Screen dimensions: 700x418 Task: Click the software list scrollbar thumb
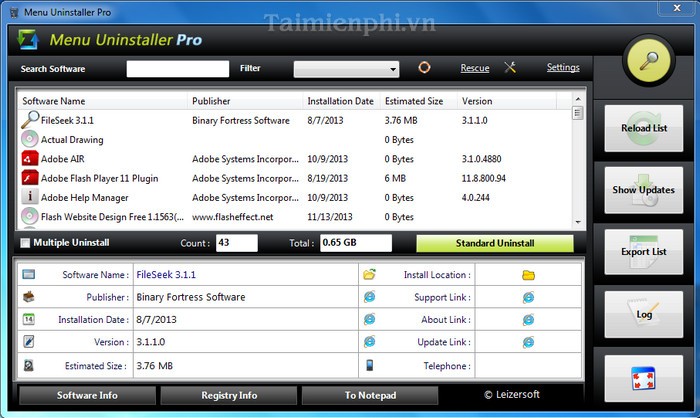pos(578,113)
